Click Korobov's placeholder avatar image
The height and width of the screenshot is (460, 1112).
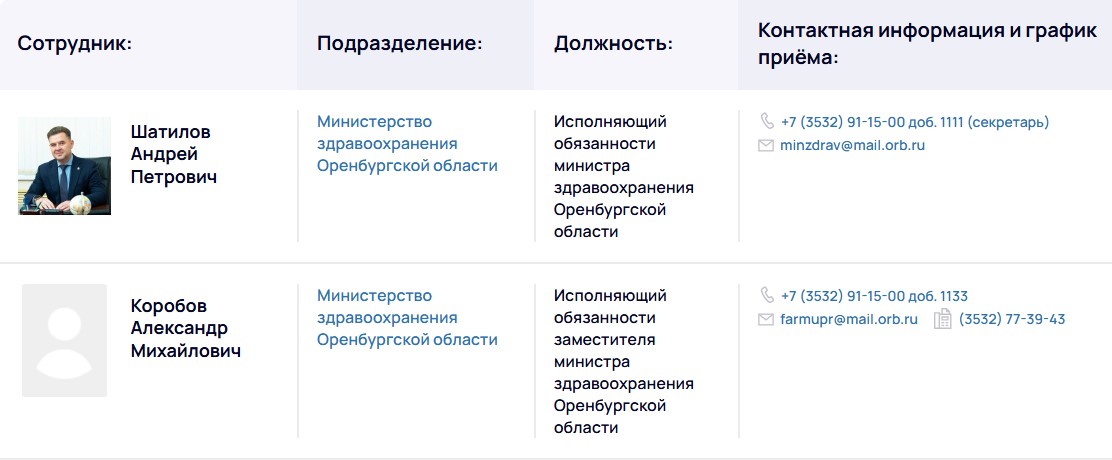click(x=65, y=340)
